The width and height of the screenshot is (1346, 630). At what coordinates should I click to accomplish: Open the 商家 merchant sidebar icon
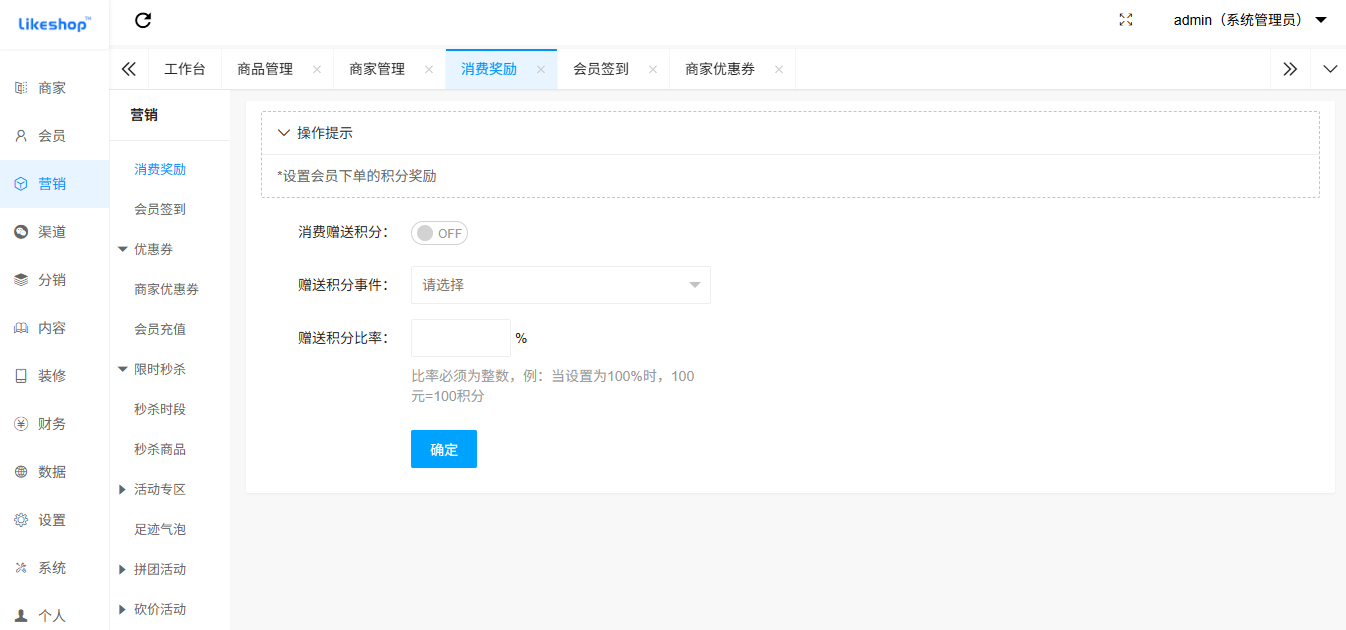[21, 88]
